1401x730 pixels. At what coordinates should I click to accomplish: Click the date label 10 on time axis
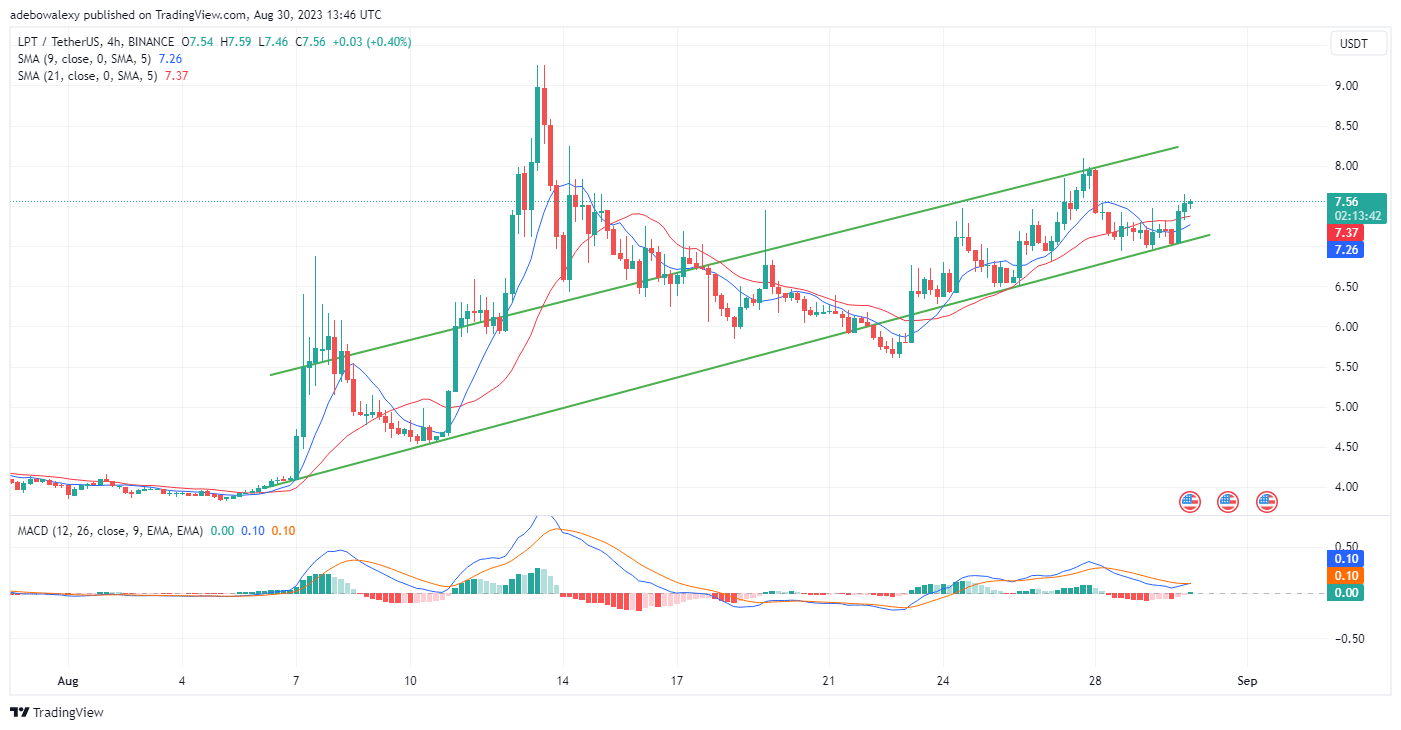click(x=410, y=680)
